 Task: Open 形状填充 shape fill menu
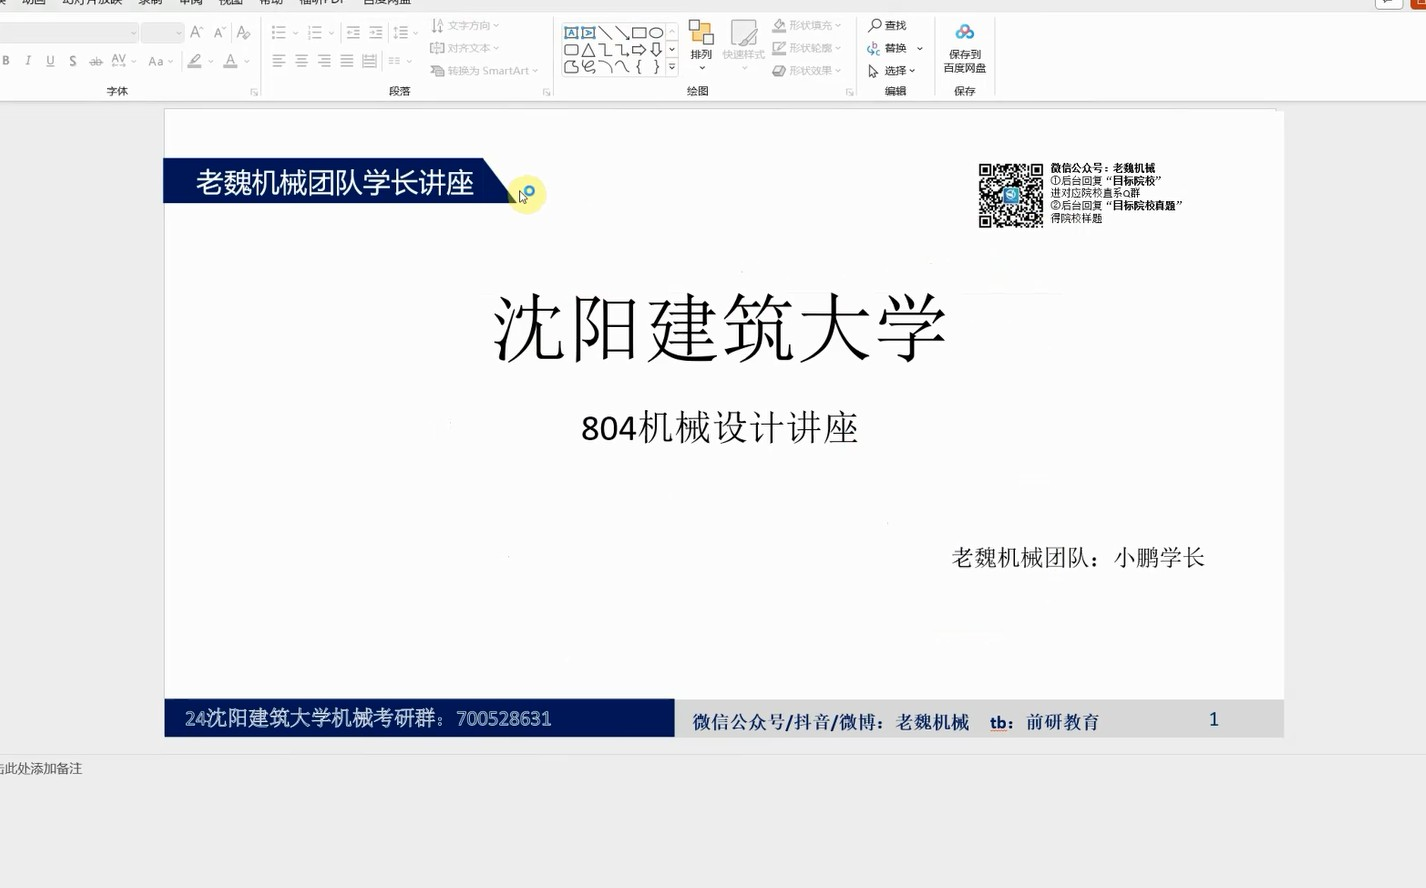807,25
